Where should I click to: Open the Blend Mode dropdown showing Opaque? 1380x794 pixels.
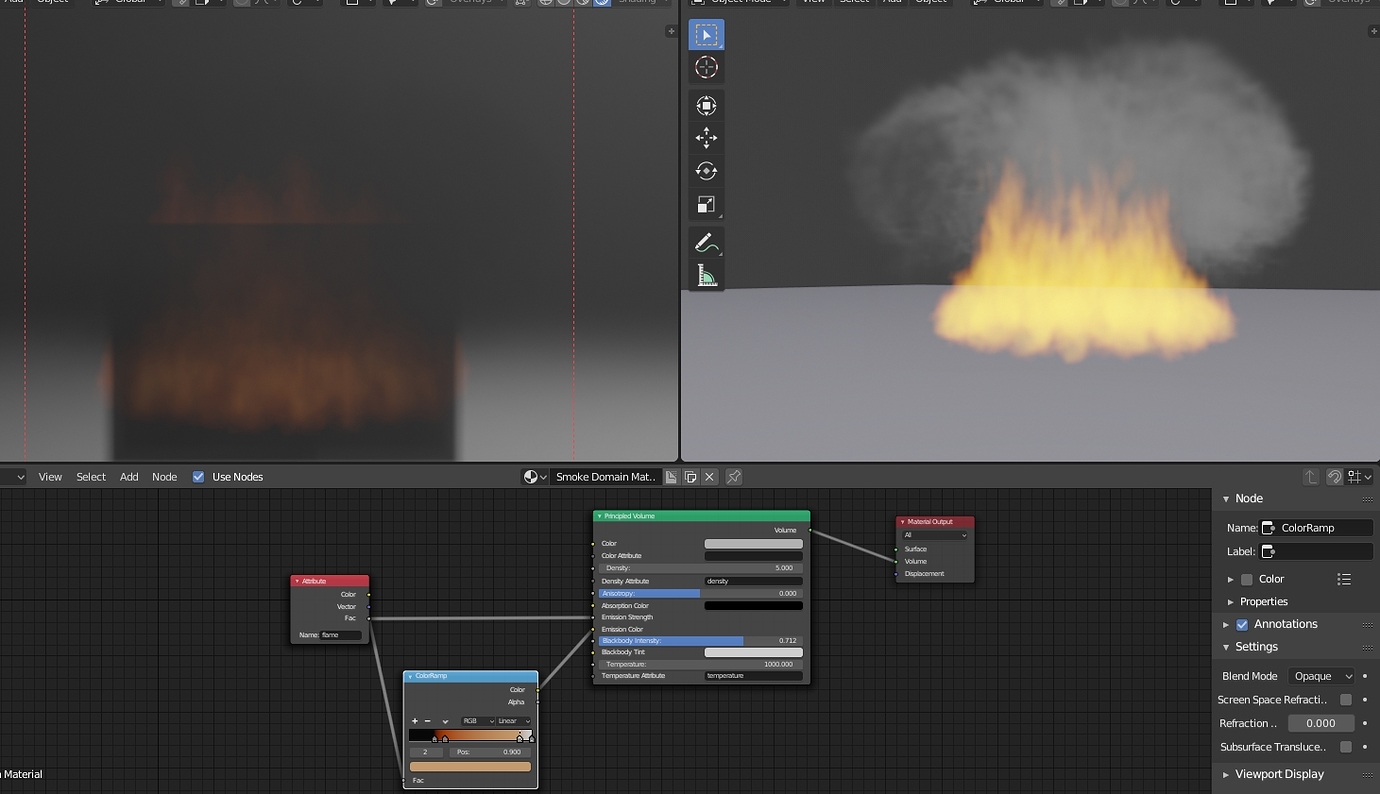point(1321,676)
